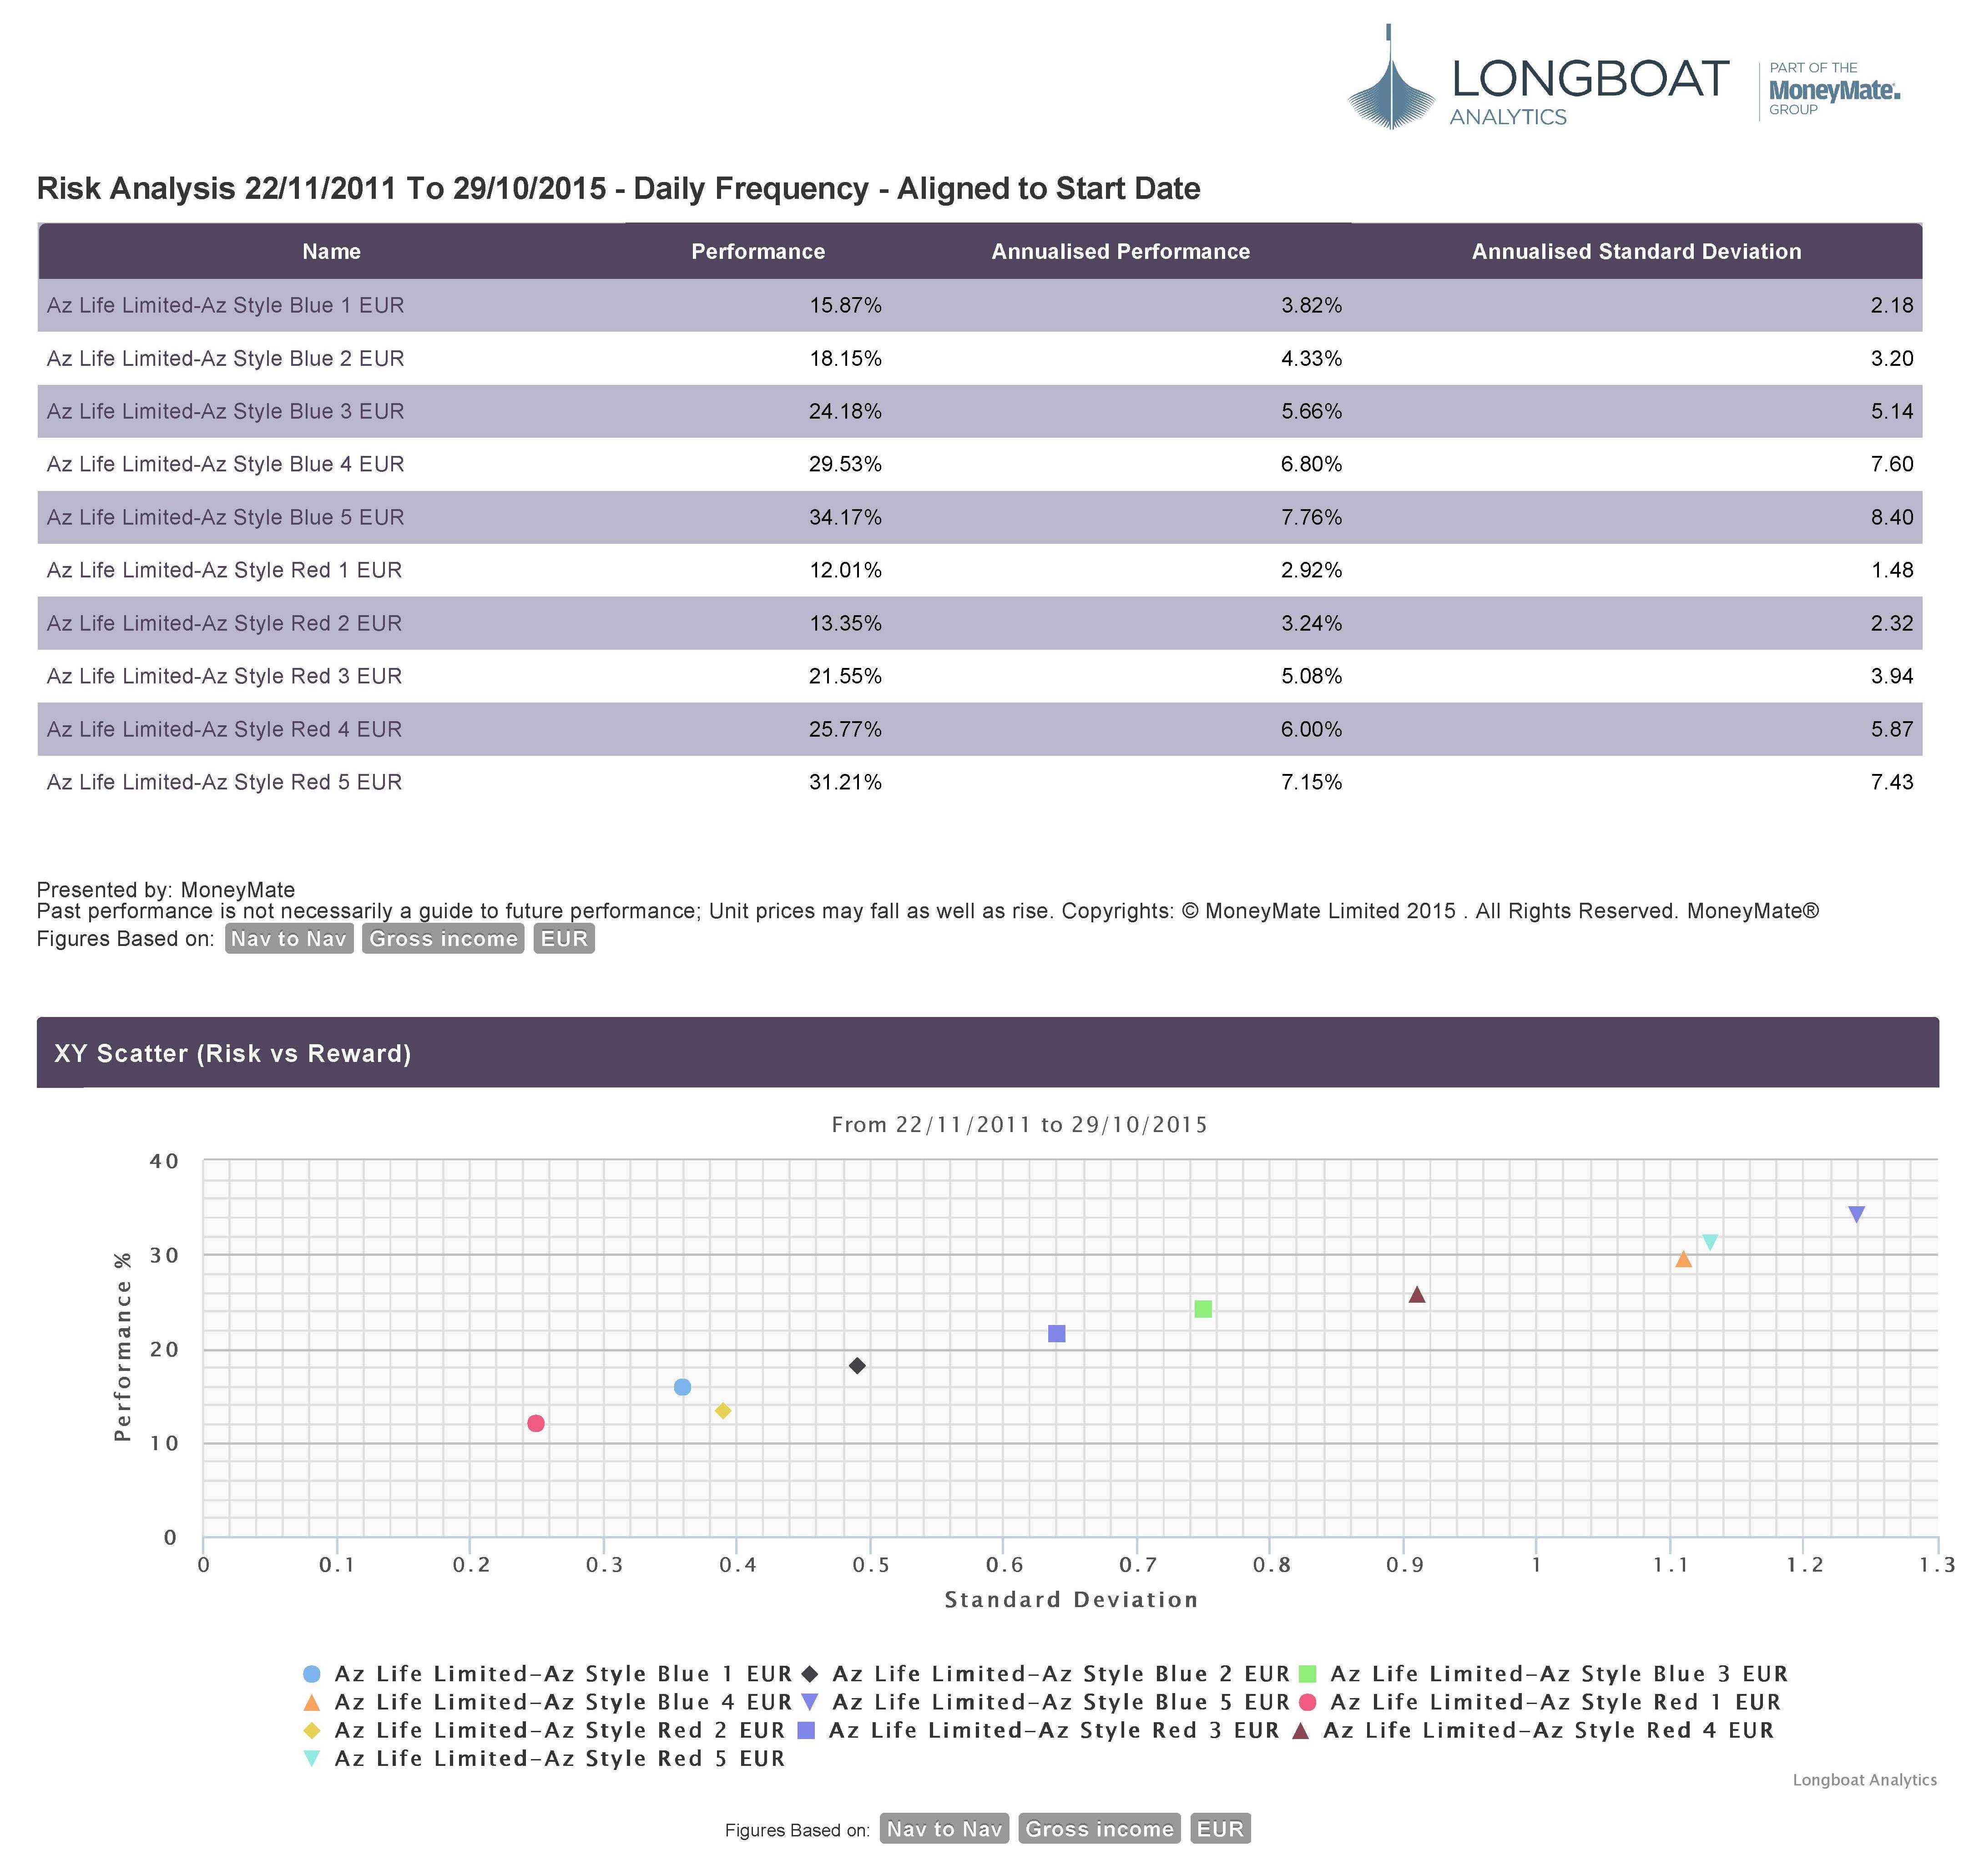
Task: Click the upper Nav to Nav tag
Action: (289, 938)
